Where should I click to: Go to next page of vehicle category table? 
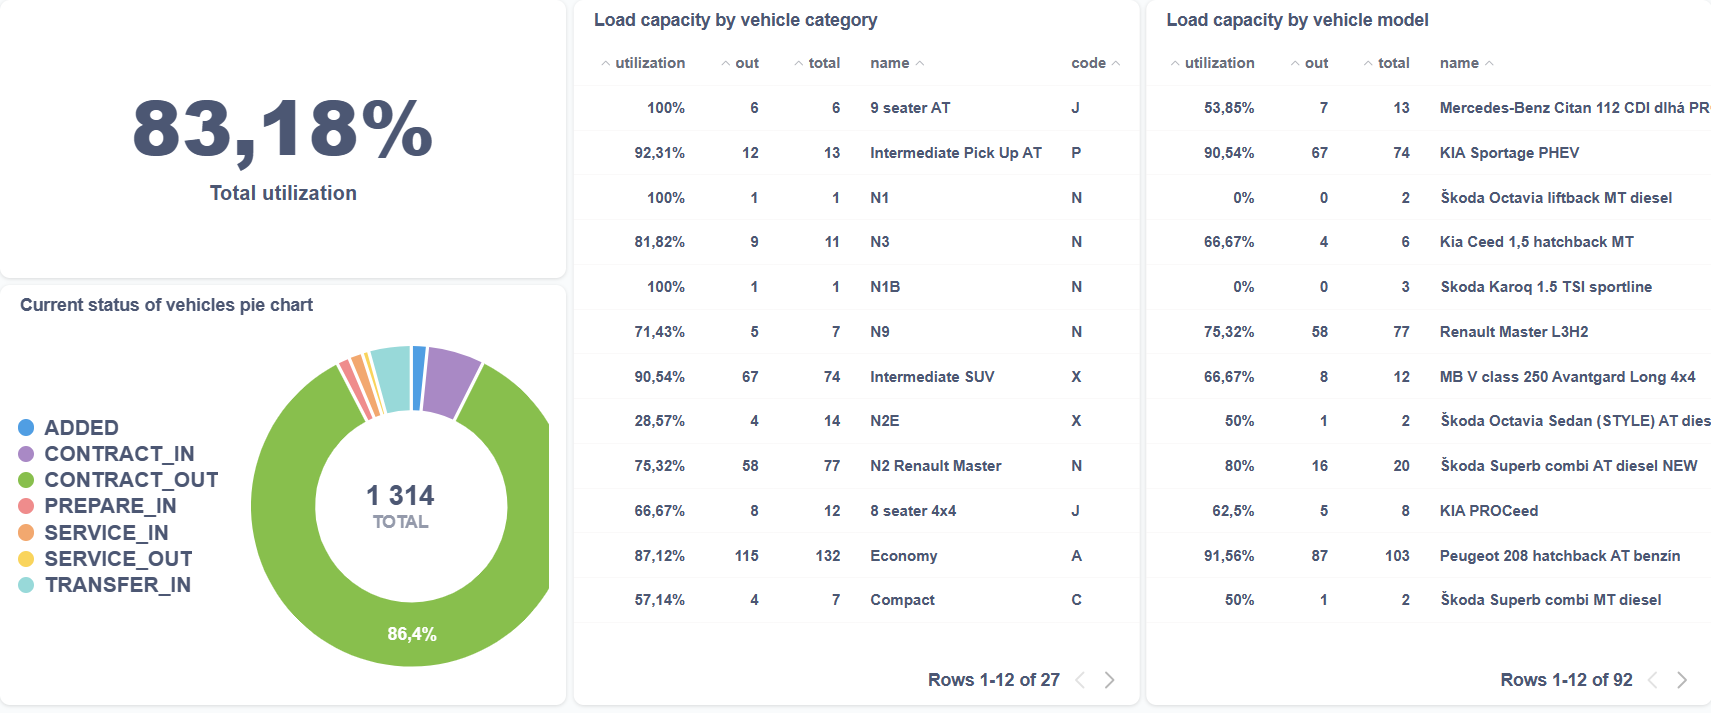tap(1109, 680)
